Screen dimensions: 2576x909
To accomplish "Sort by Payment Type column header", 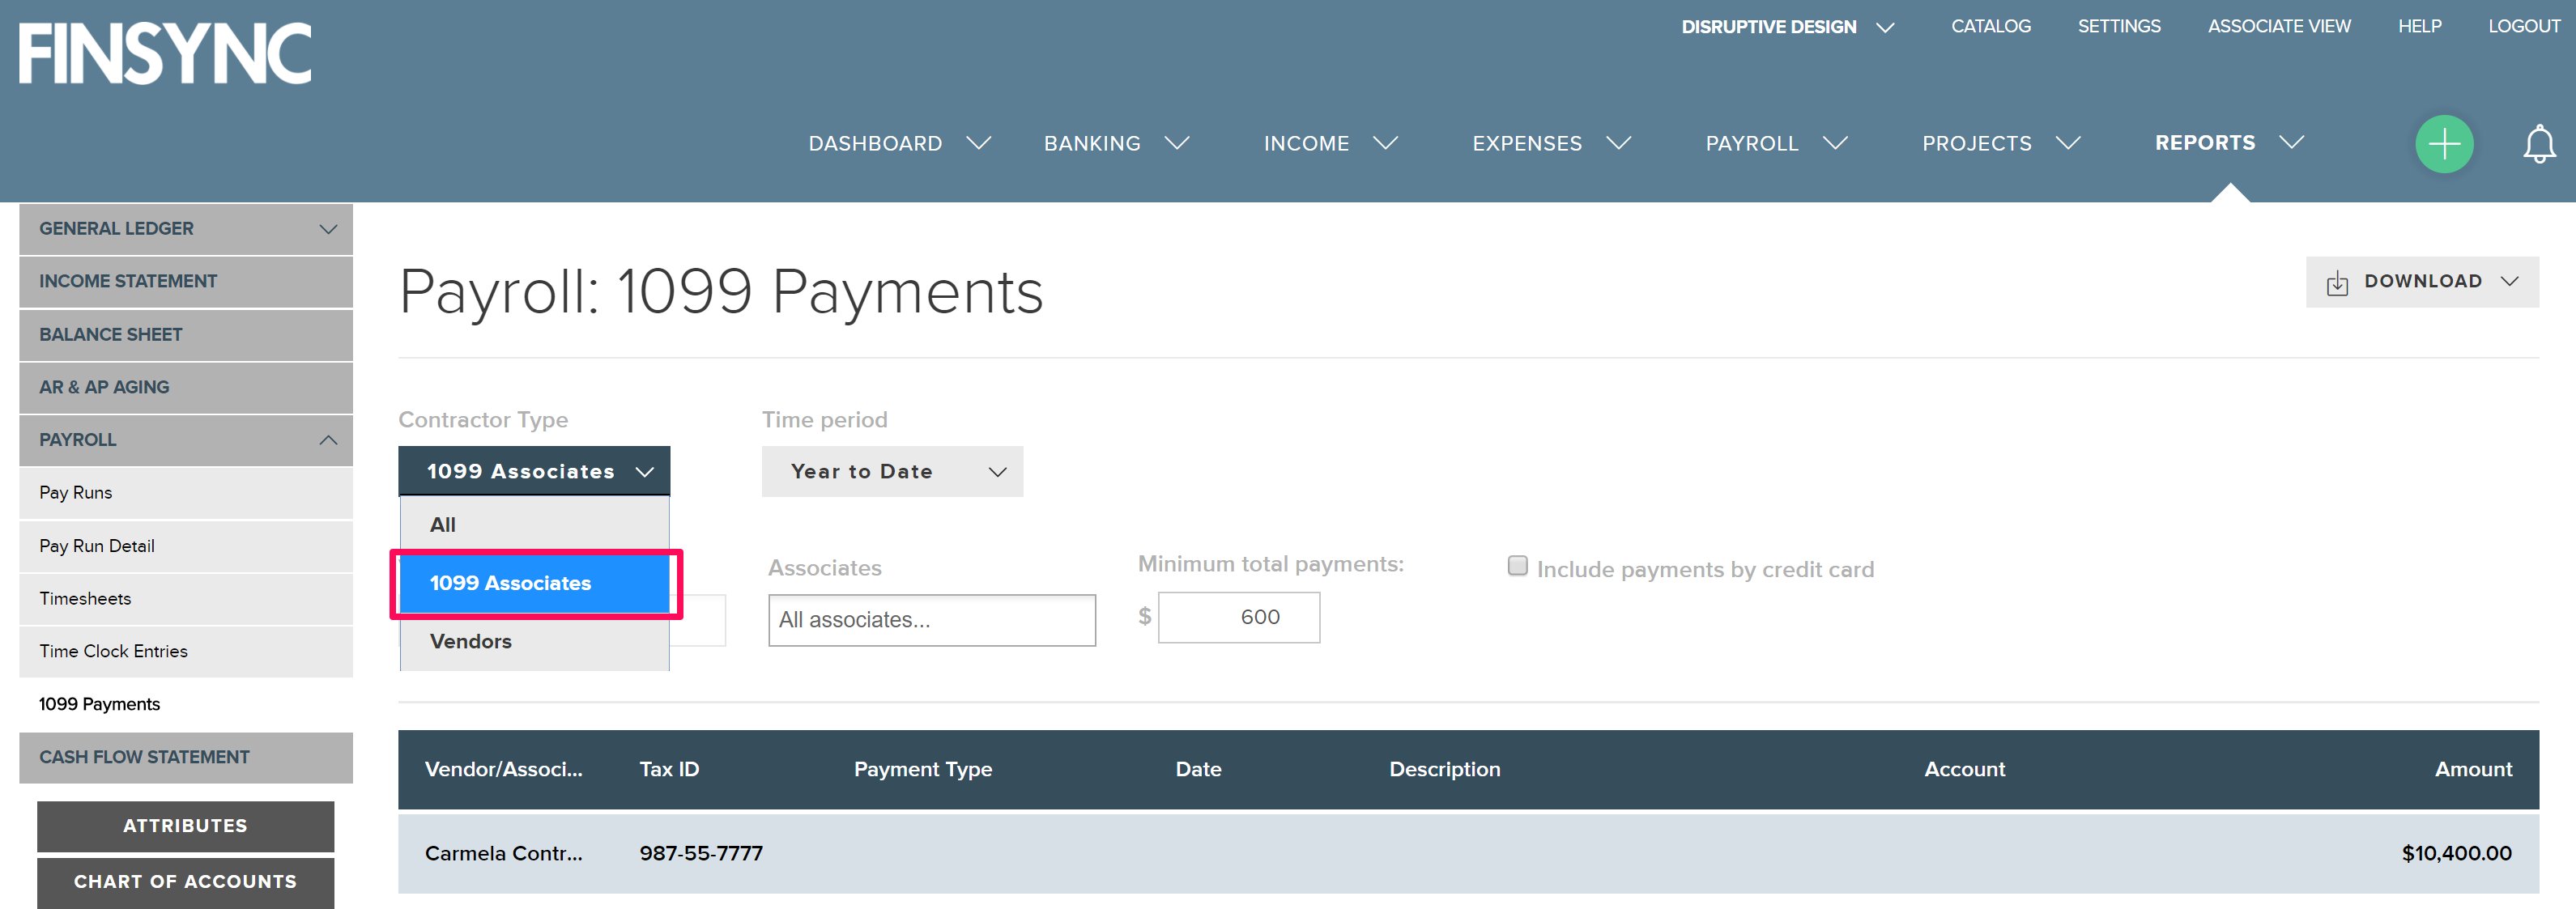I will [x=922, y=769].
